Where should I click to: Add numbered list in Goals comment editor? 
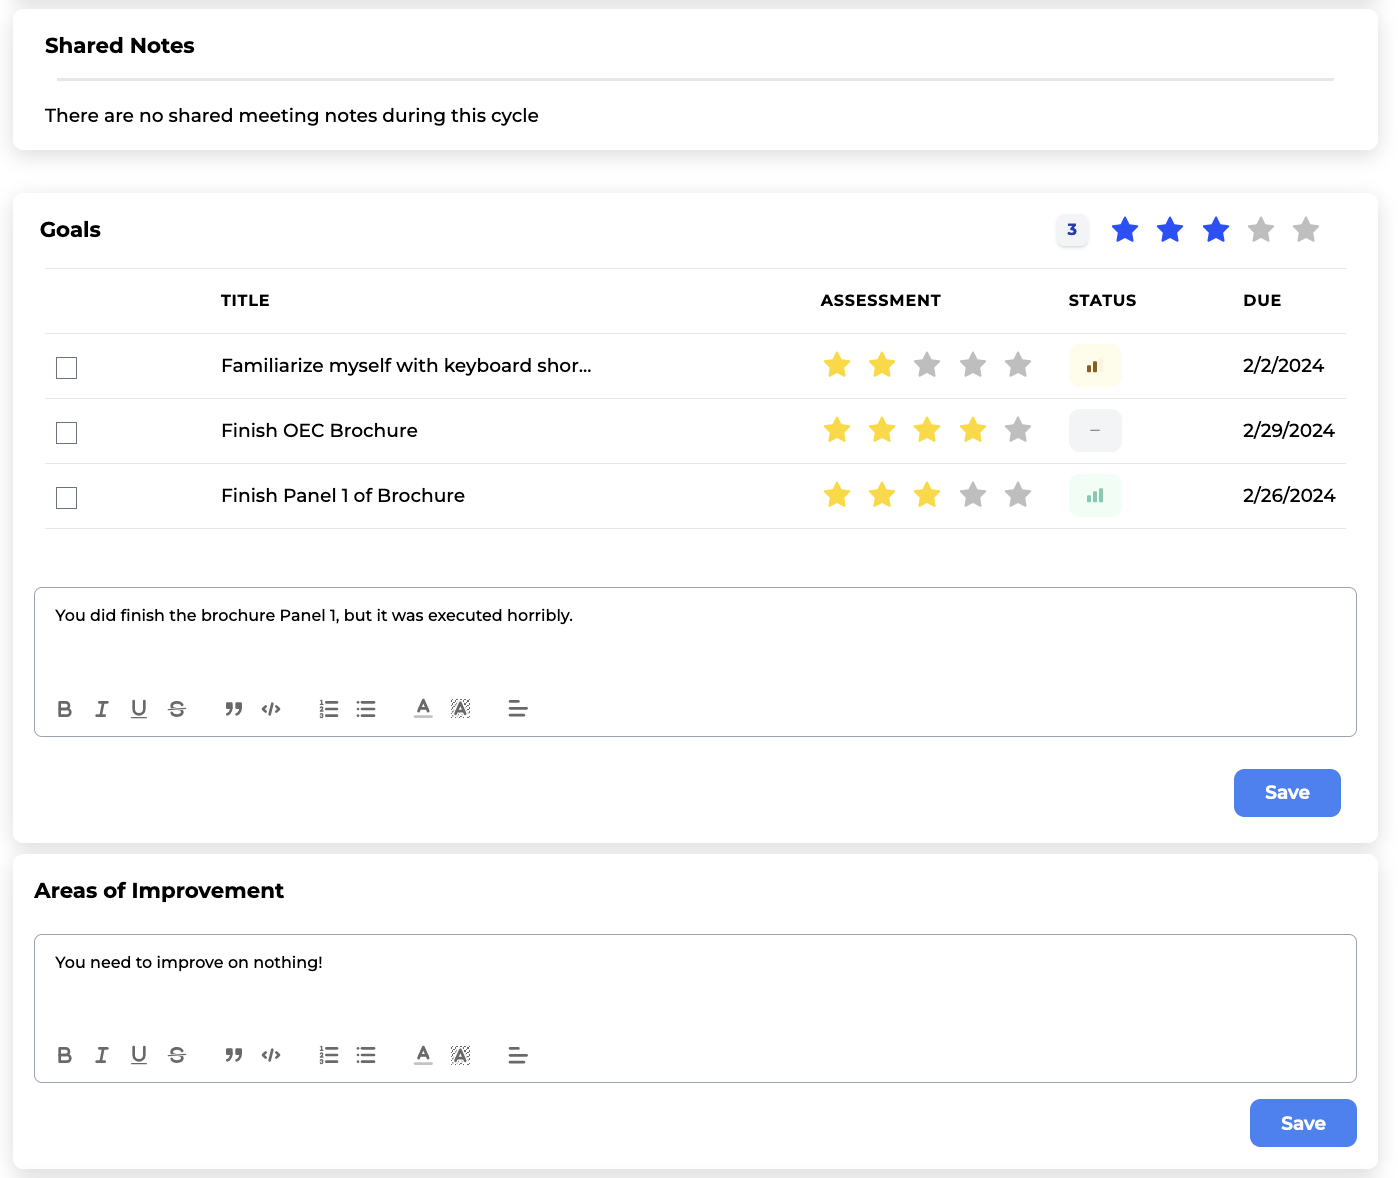tap(329, 709)
